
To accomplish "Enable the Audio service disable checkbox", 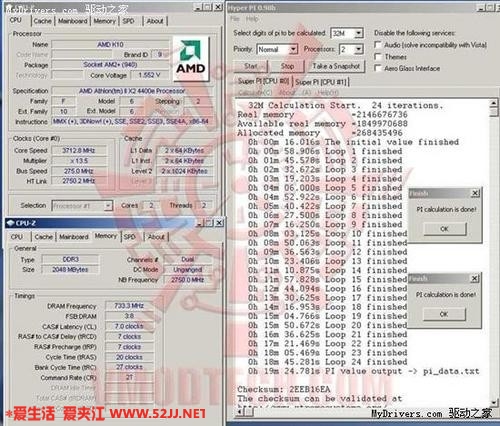I will click(378, 44).
